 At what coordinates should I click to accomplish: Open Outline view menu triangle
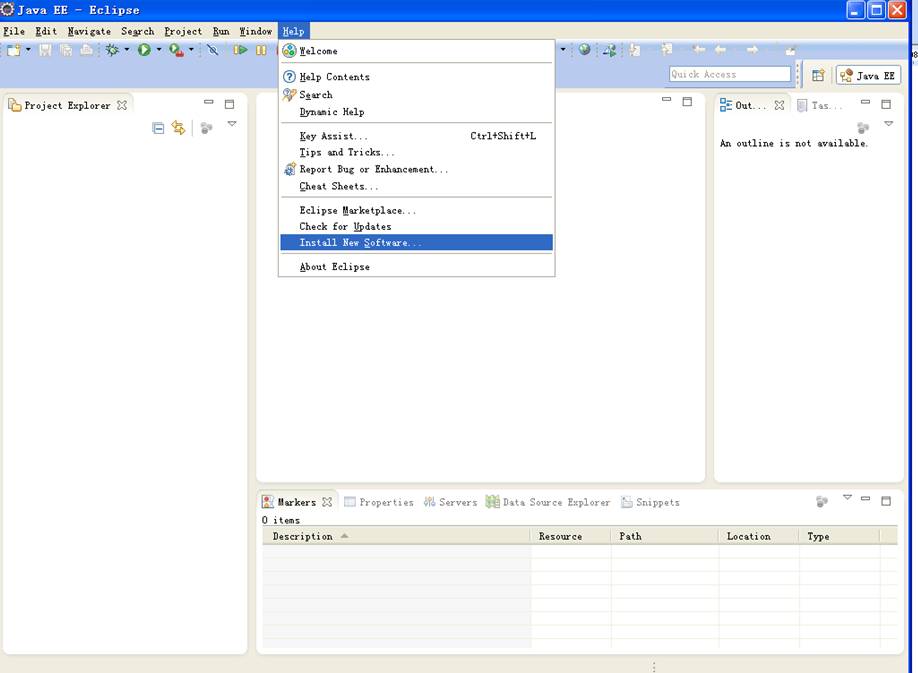889,123
